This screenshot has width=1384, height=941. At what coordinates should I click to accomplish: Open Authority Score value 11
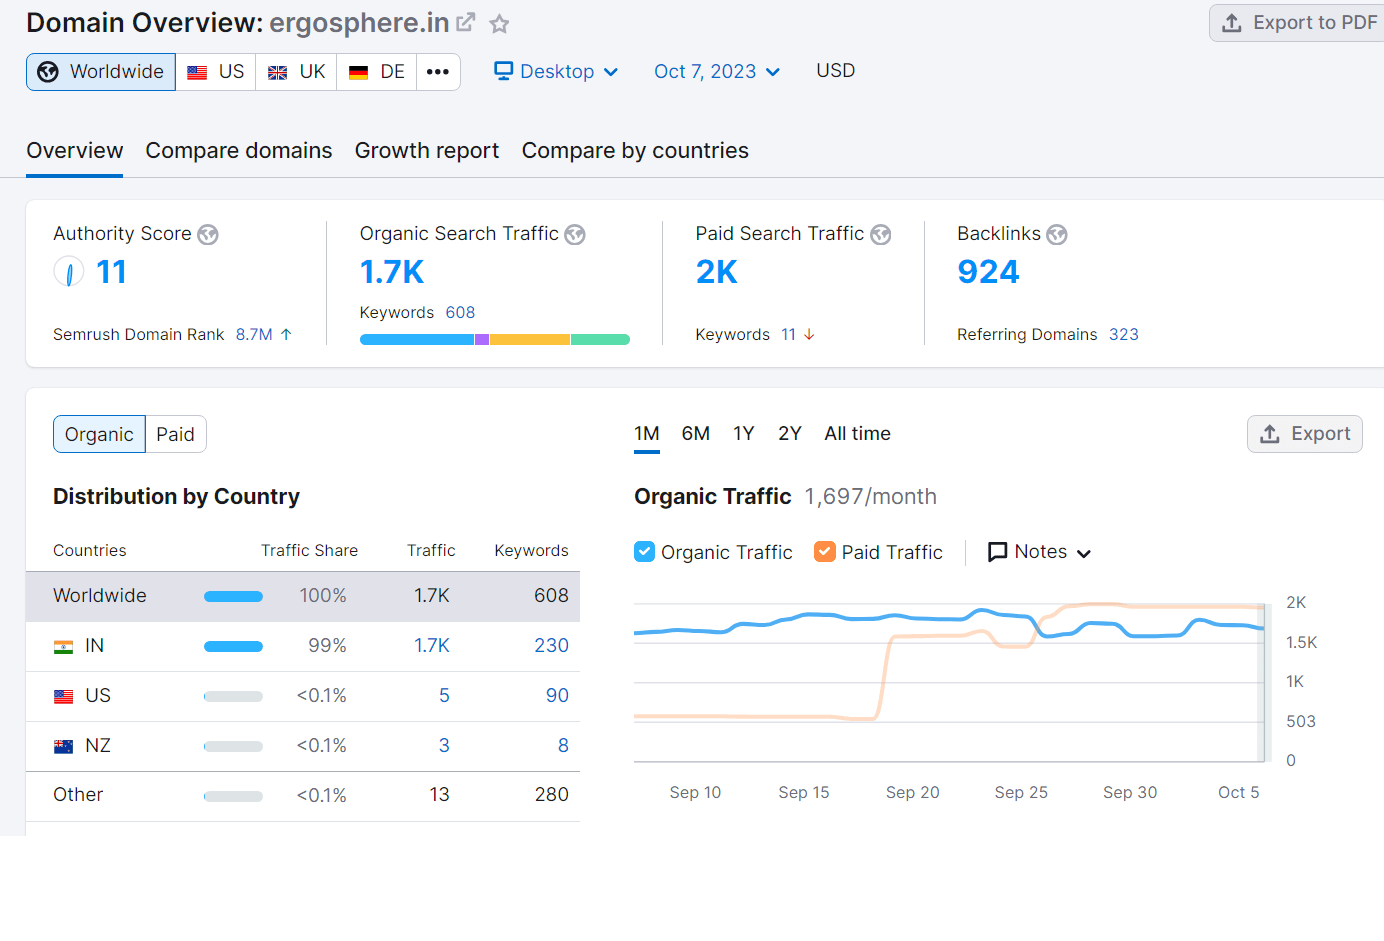[x=111, y=272]
